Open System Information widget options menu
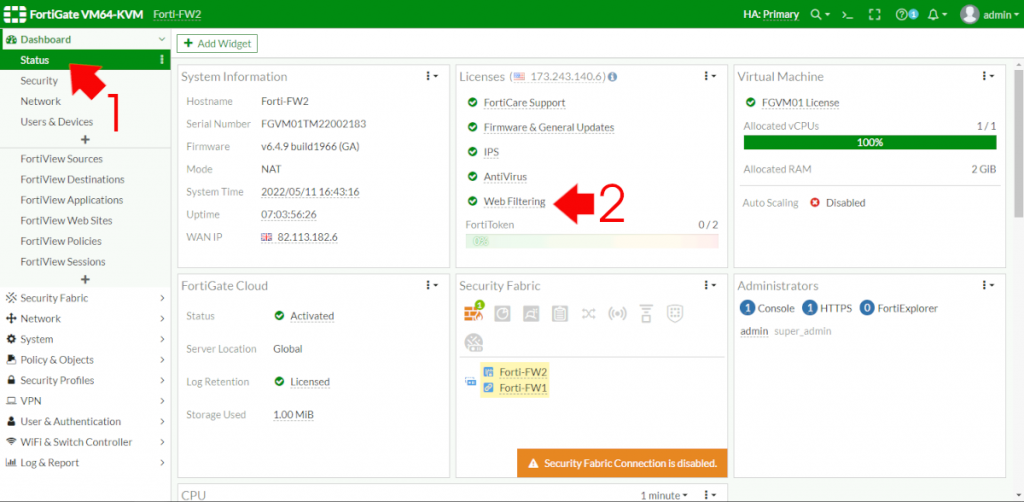 (433, 76)
